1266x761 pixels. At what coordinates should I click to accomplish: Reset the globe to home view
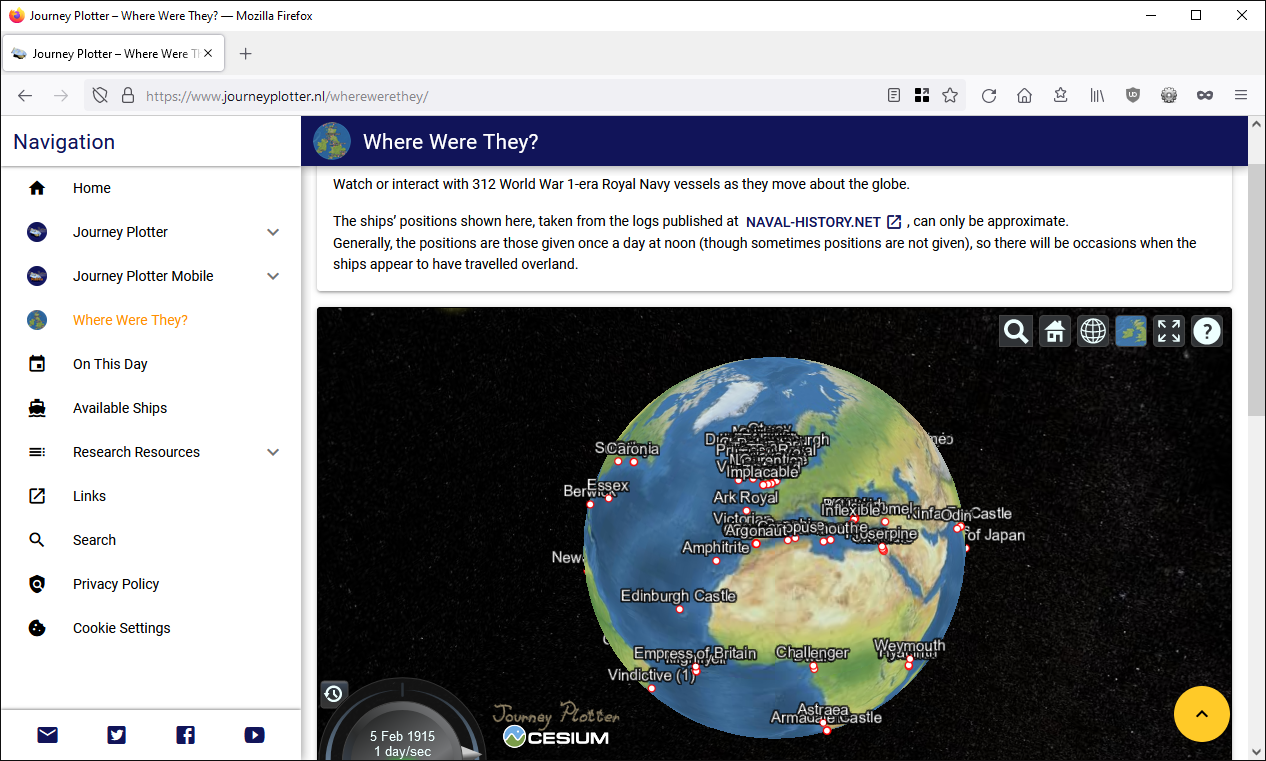[x=1055, y=331]
